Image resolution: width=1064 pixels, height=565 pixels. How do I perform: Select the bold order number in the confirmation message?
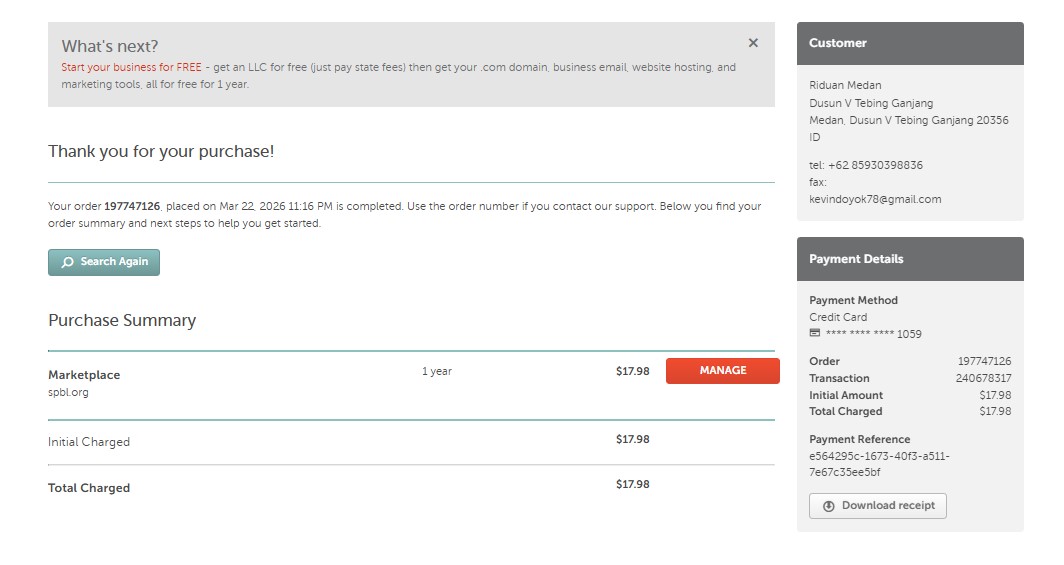[x=132, y=206]
